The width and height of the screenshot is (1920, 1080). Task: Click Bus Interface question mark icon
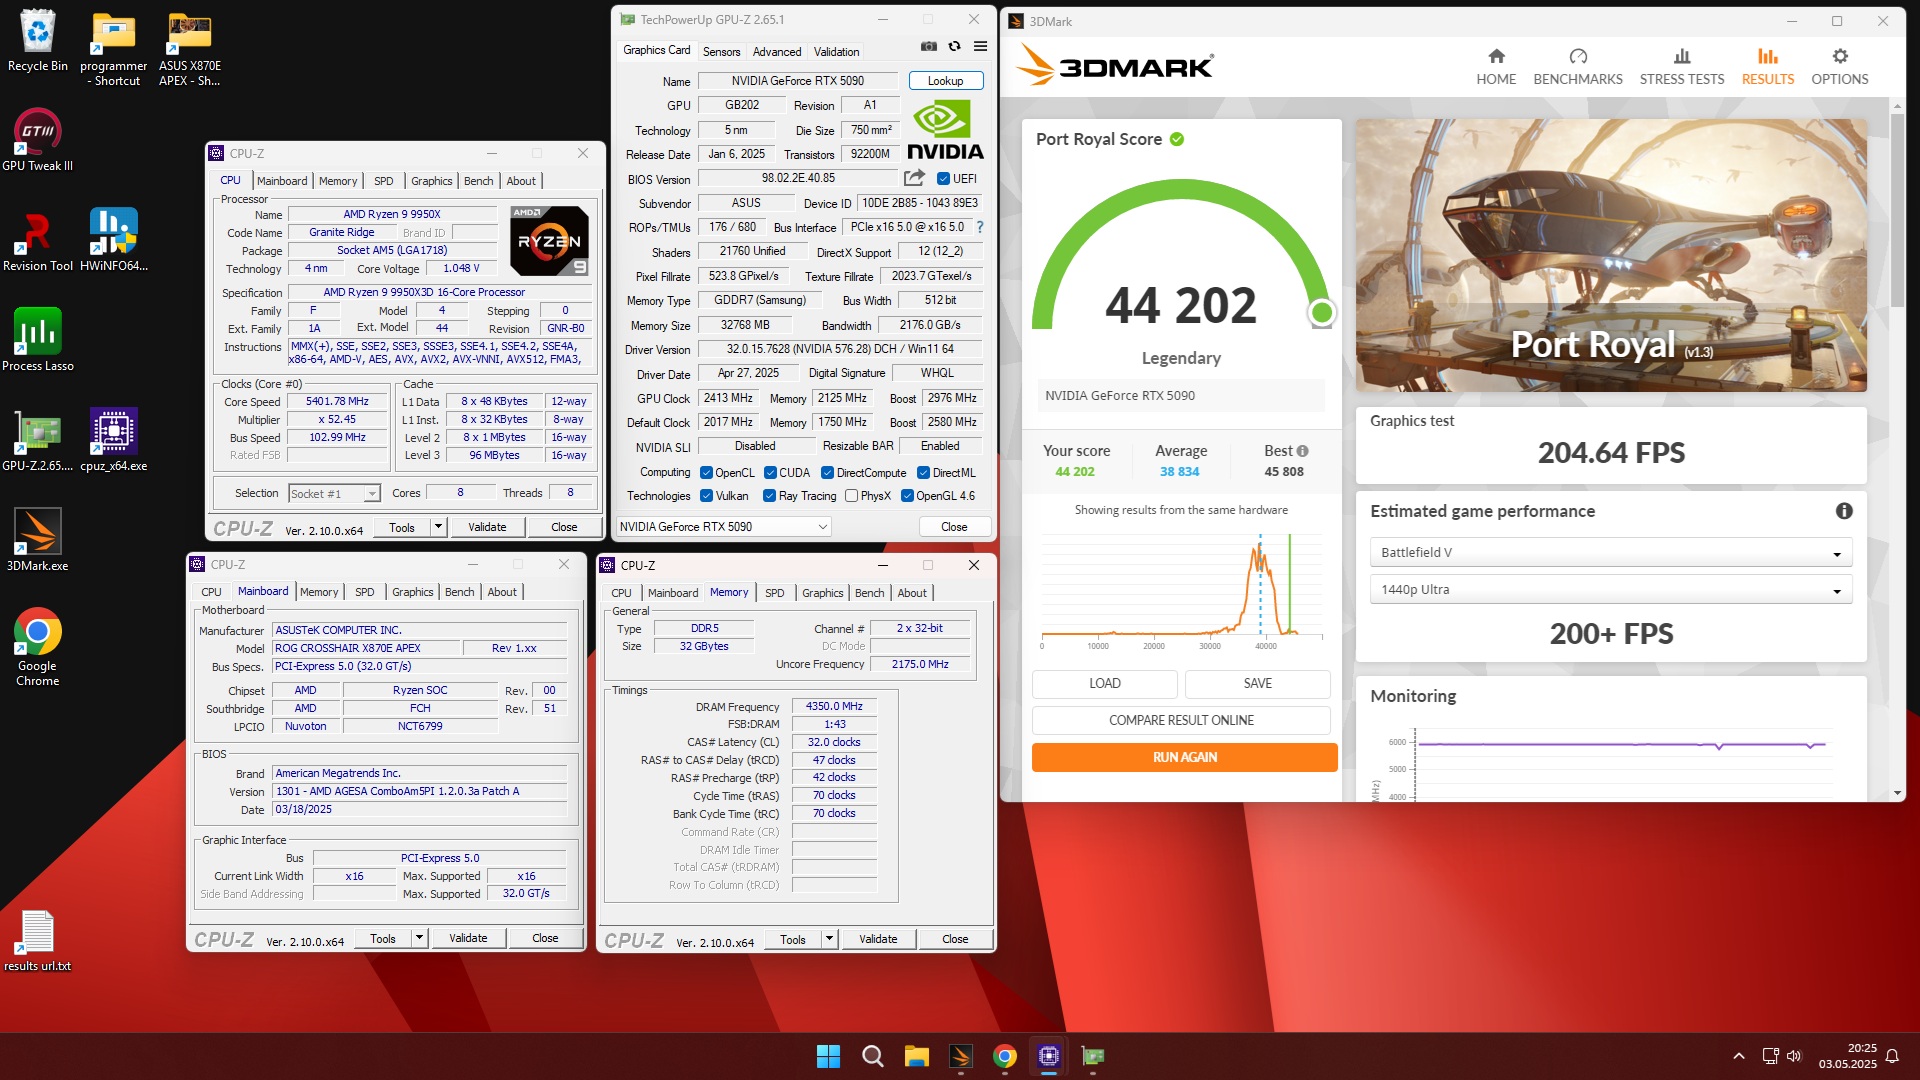(x=980, y=227)
